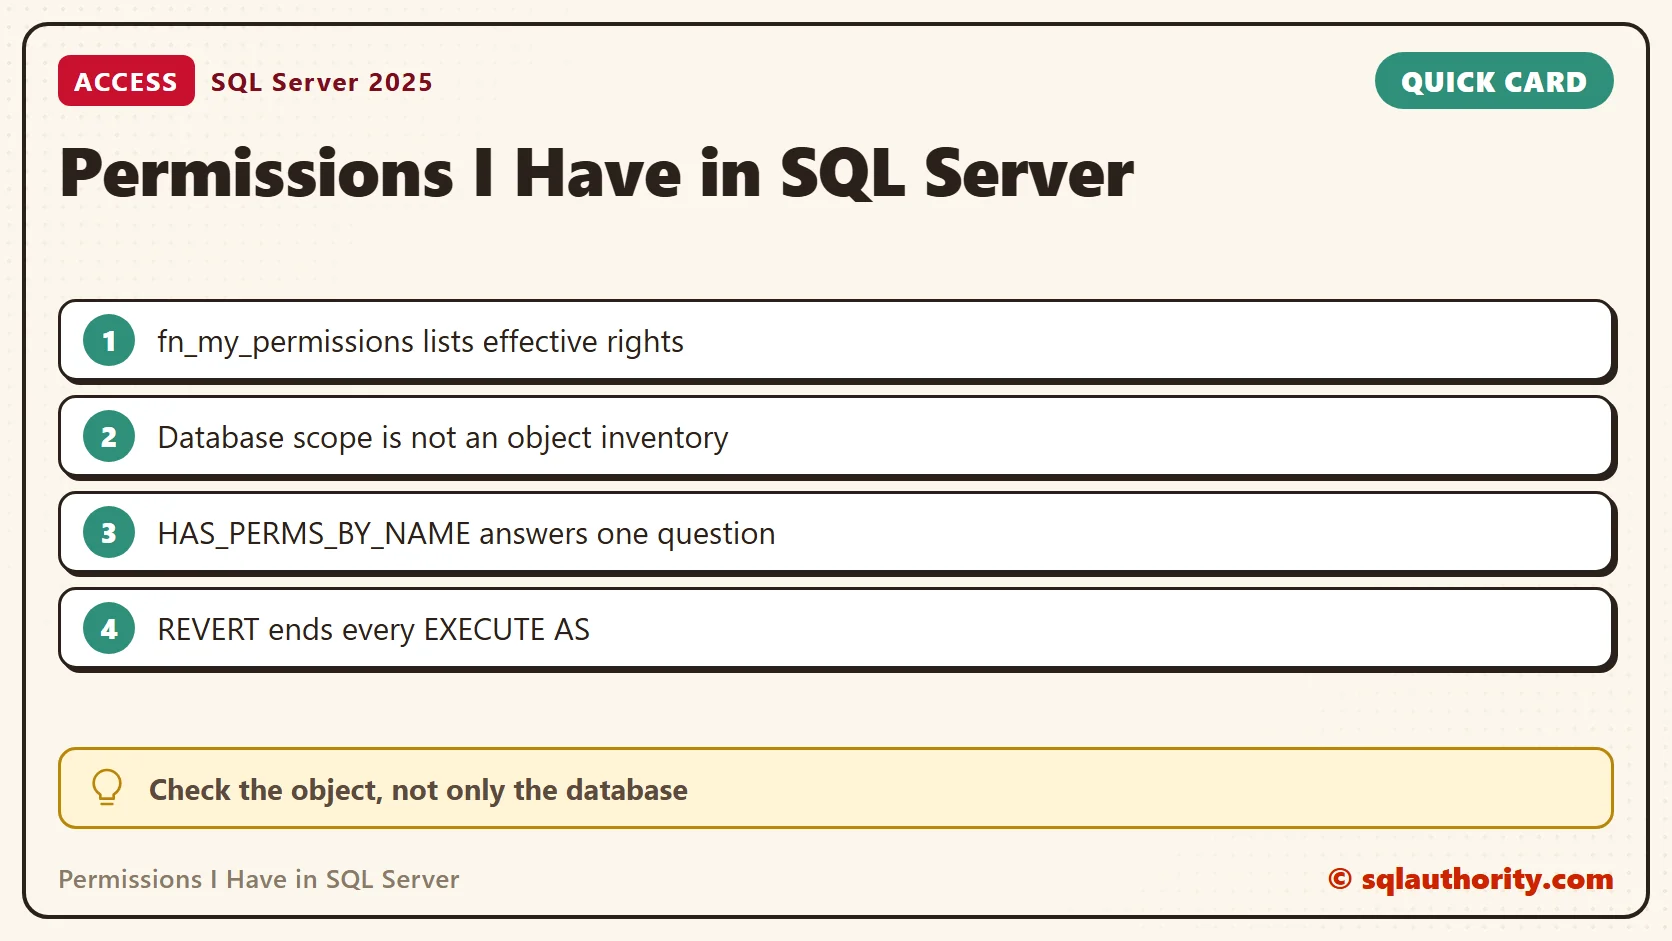Image resolution: width=1672 pixels, height=941 pixels.
Task: Open the sqlauthority.com link
Action: coord(1471,879)
